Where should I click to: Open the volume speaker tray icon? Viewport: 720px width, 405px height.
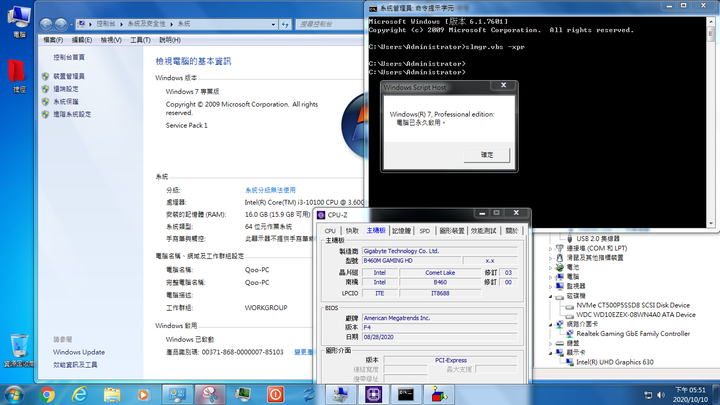(x=661, y=395)
